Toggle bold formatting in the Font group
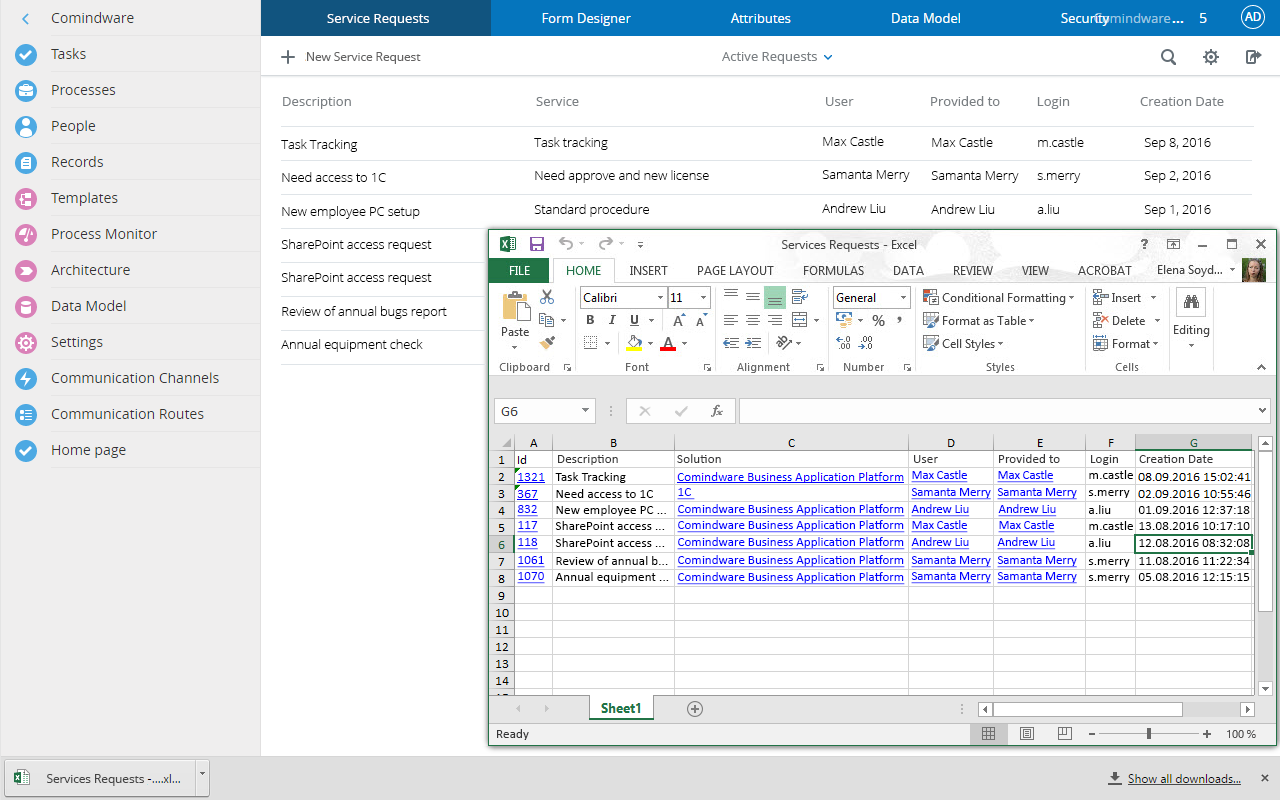 tap(590, 319)
